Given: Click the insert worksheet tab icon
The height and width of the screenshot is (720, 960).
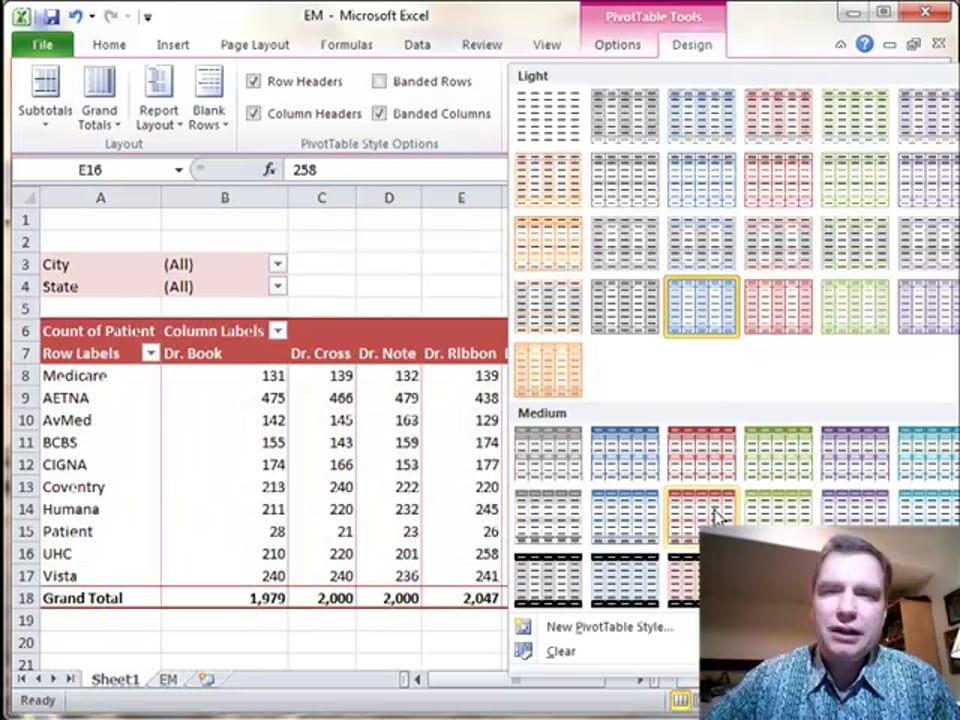Looking at the screenshot, I should coord(206,679).
